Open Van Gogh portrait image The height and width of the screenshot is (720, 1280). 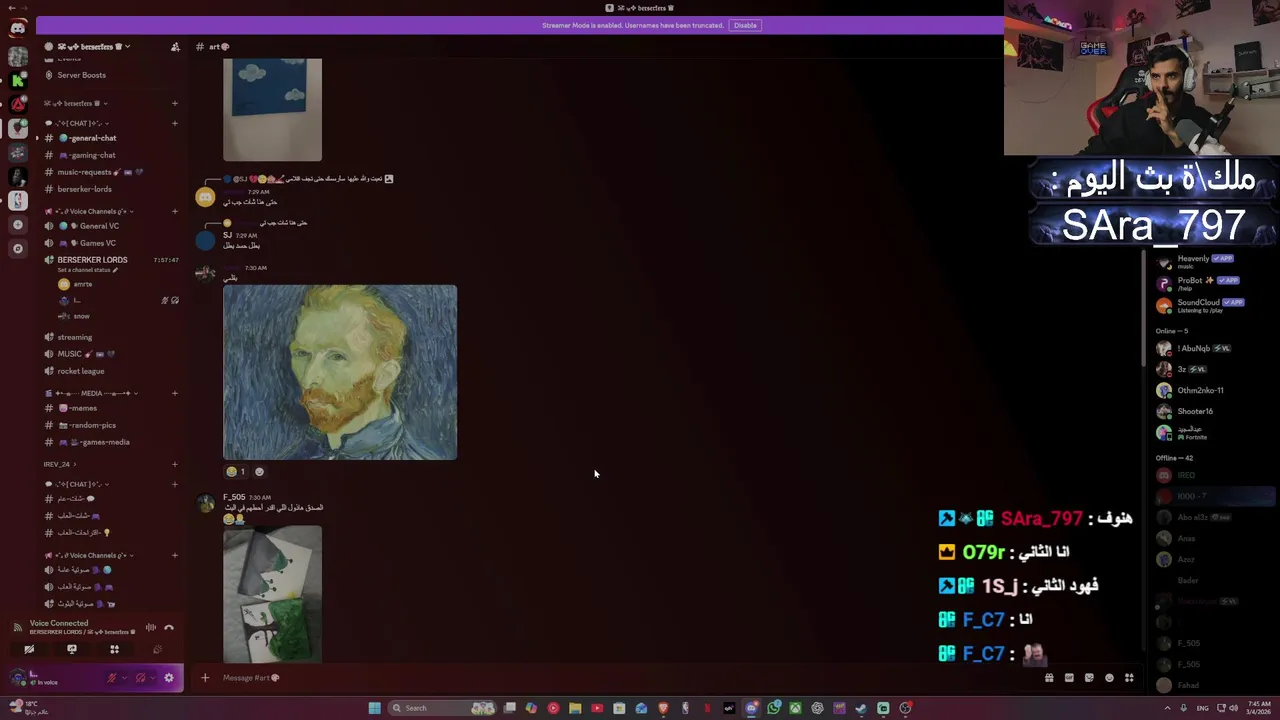340,373
